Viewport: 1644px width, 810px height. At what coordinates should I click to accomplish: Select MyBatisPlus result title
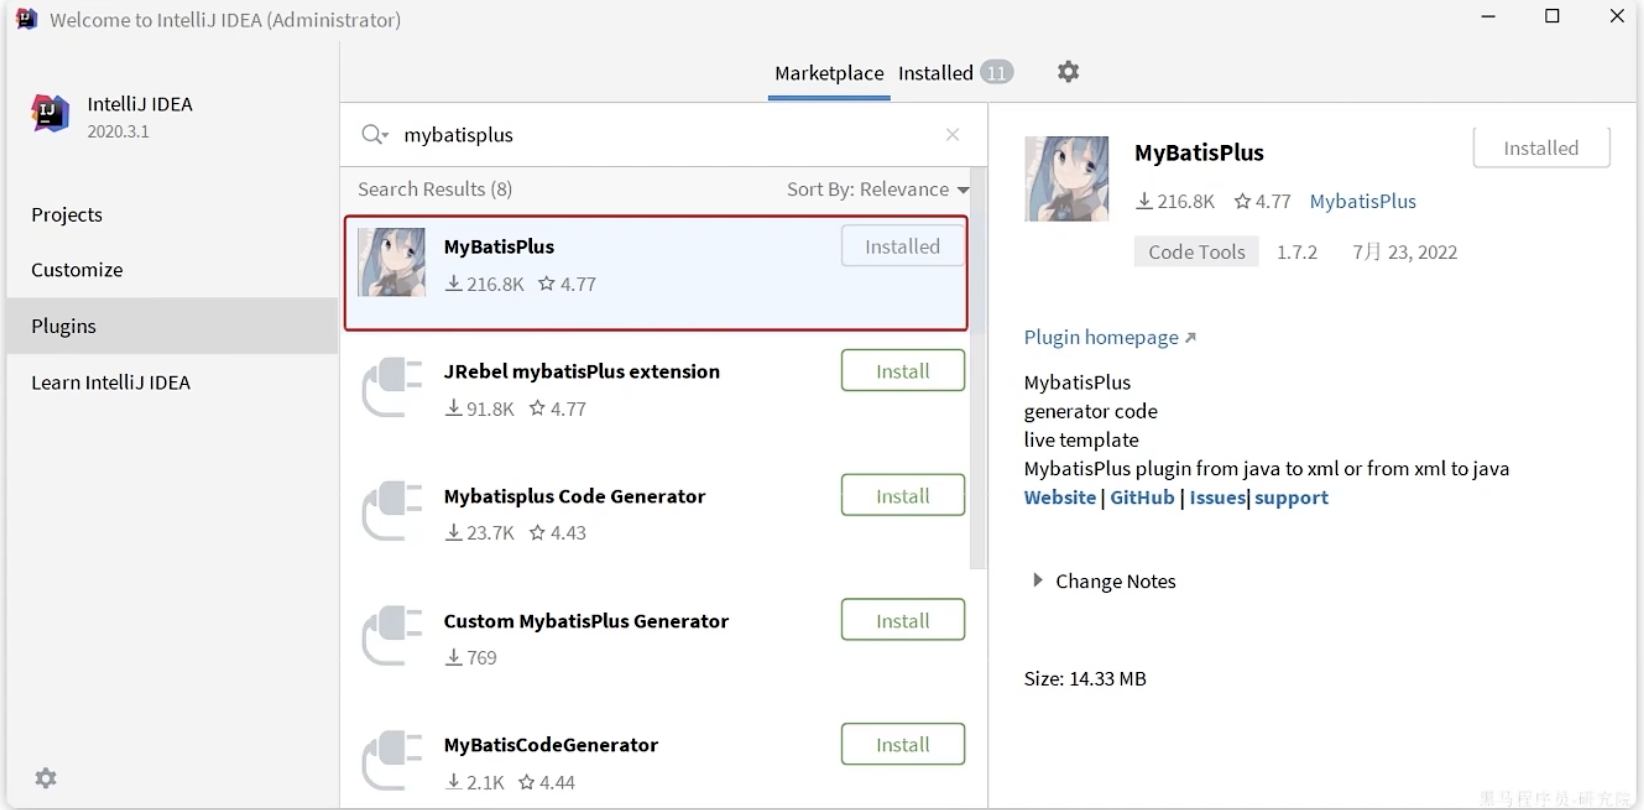(499, 246)
